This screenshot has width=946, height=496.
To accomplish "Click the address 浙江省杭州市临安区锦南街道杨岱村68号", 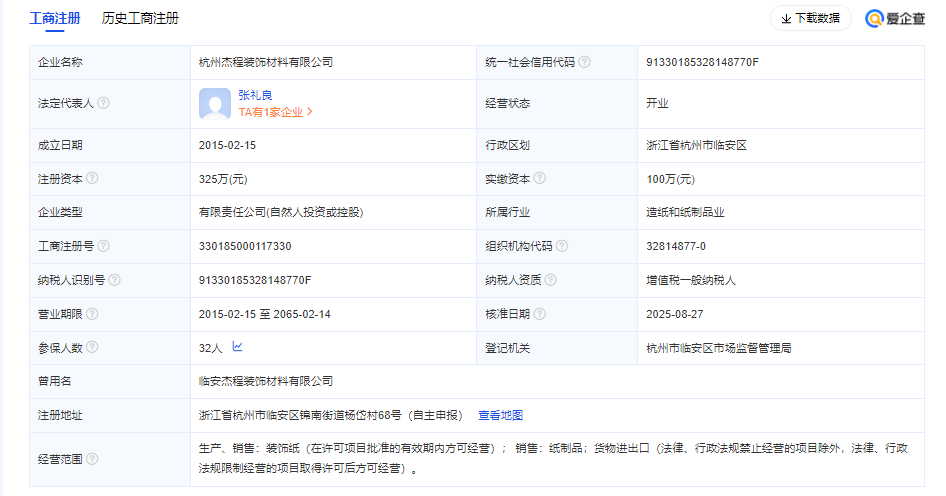I will [300, 415].
